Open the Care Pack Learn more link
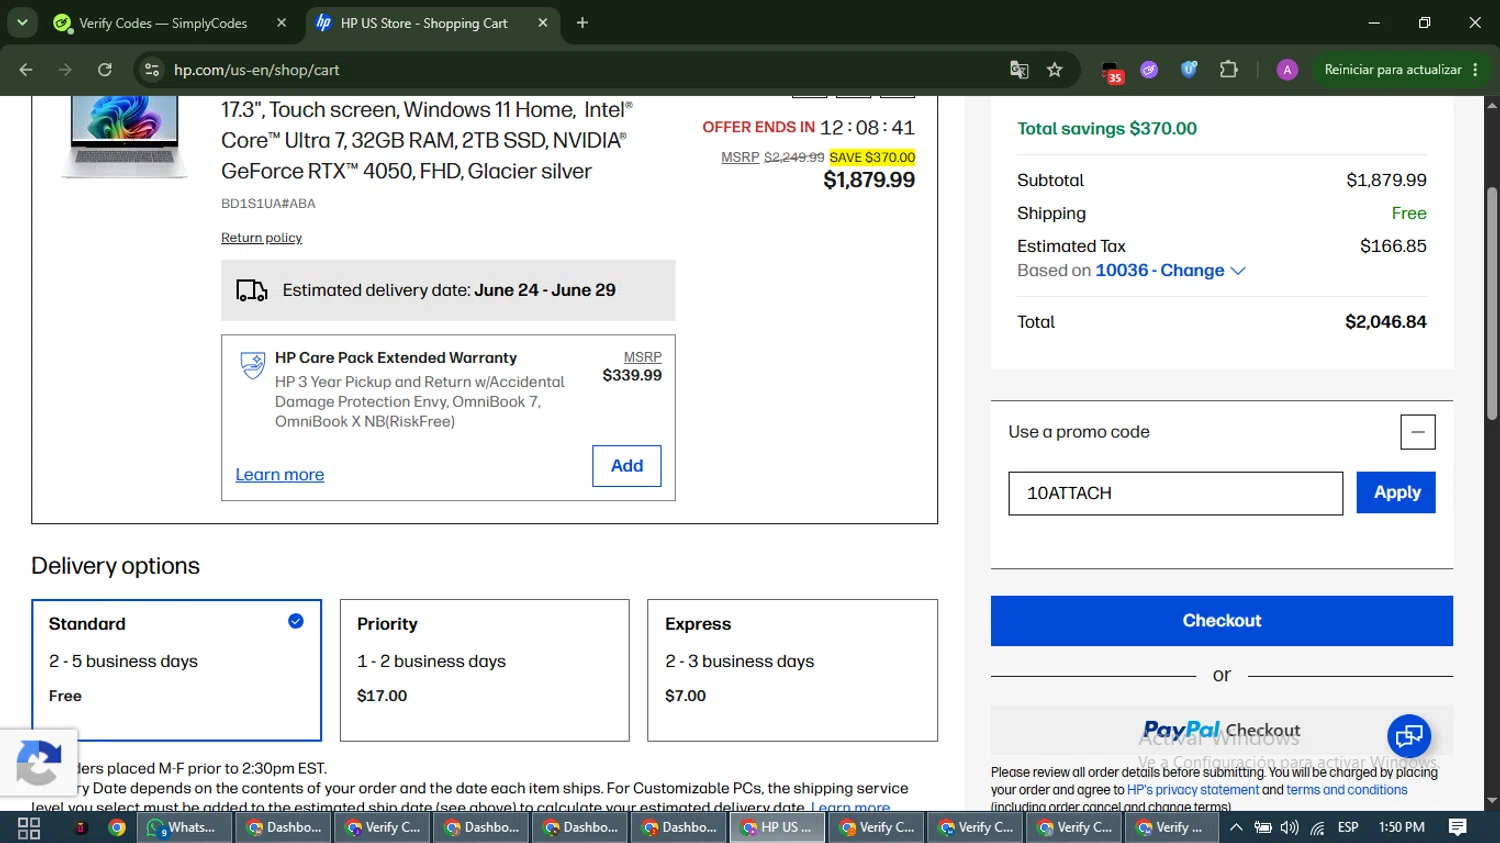The height and width of the screenshot is (843, 1500). pos(280,475)
